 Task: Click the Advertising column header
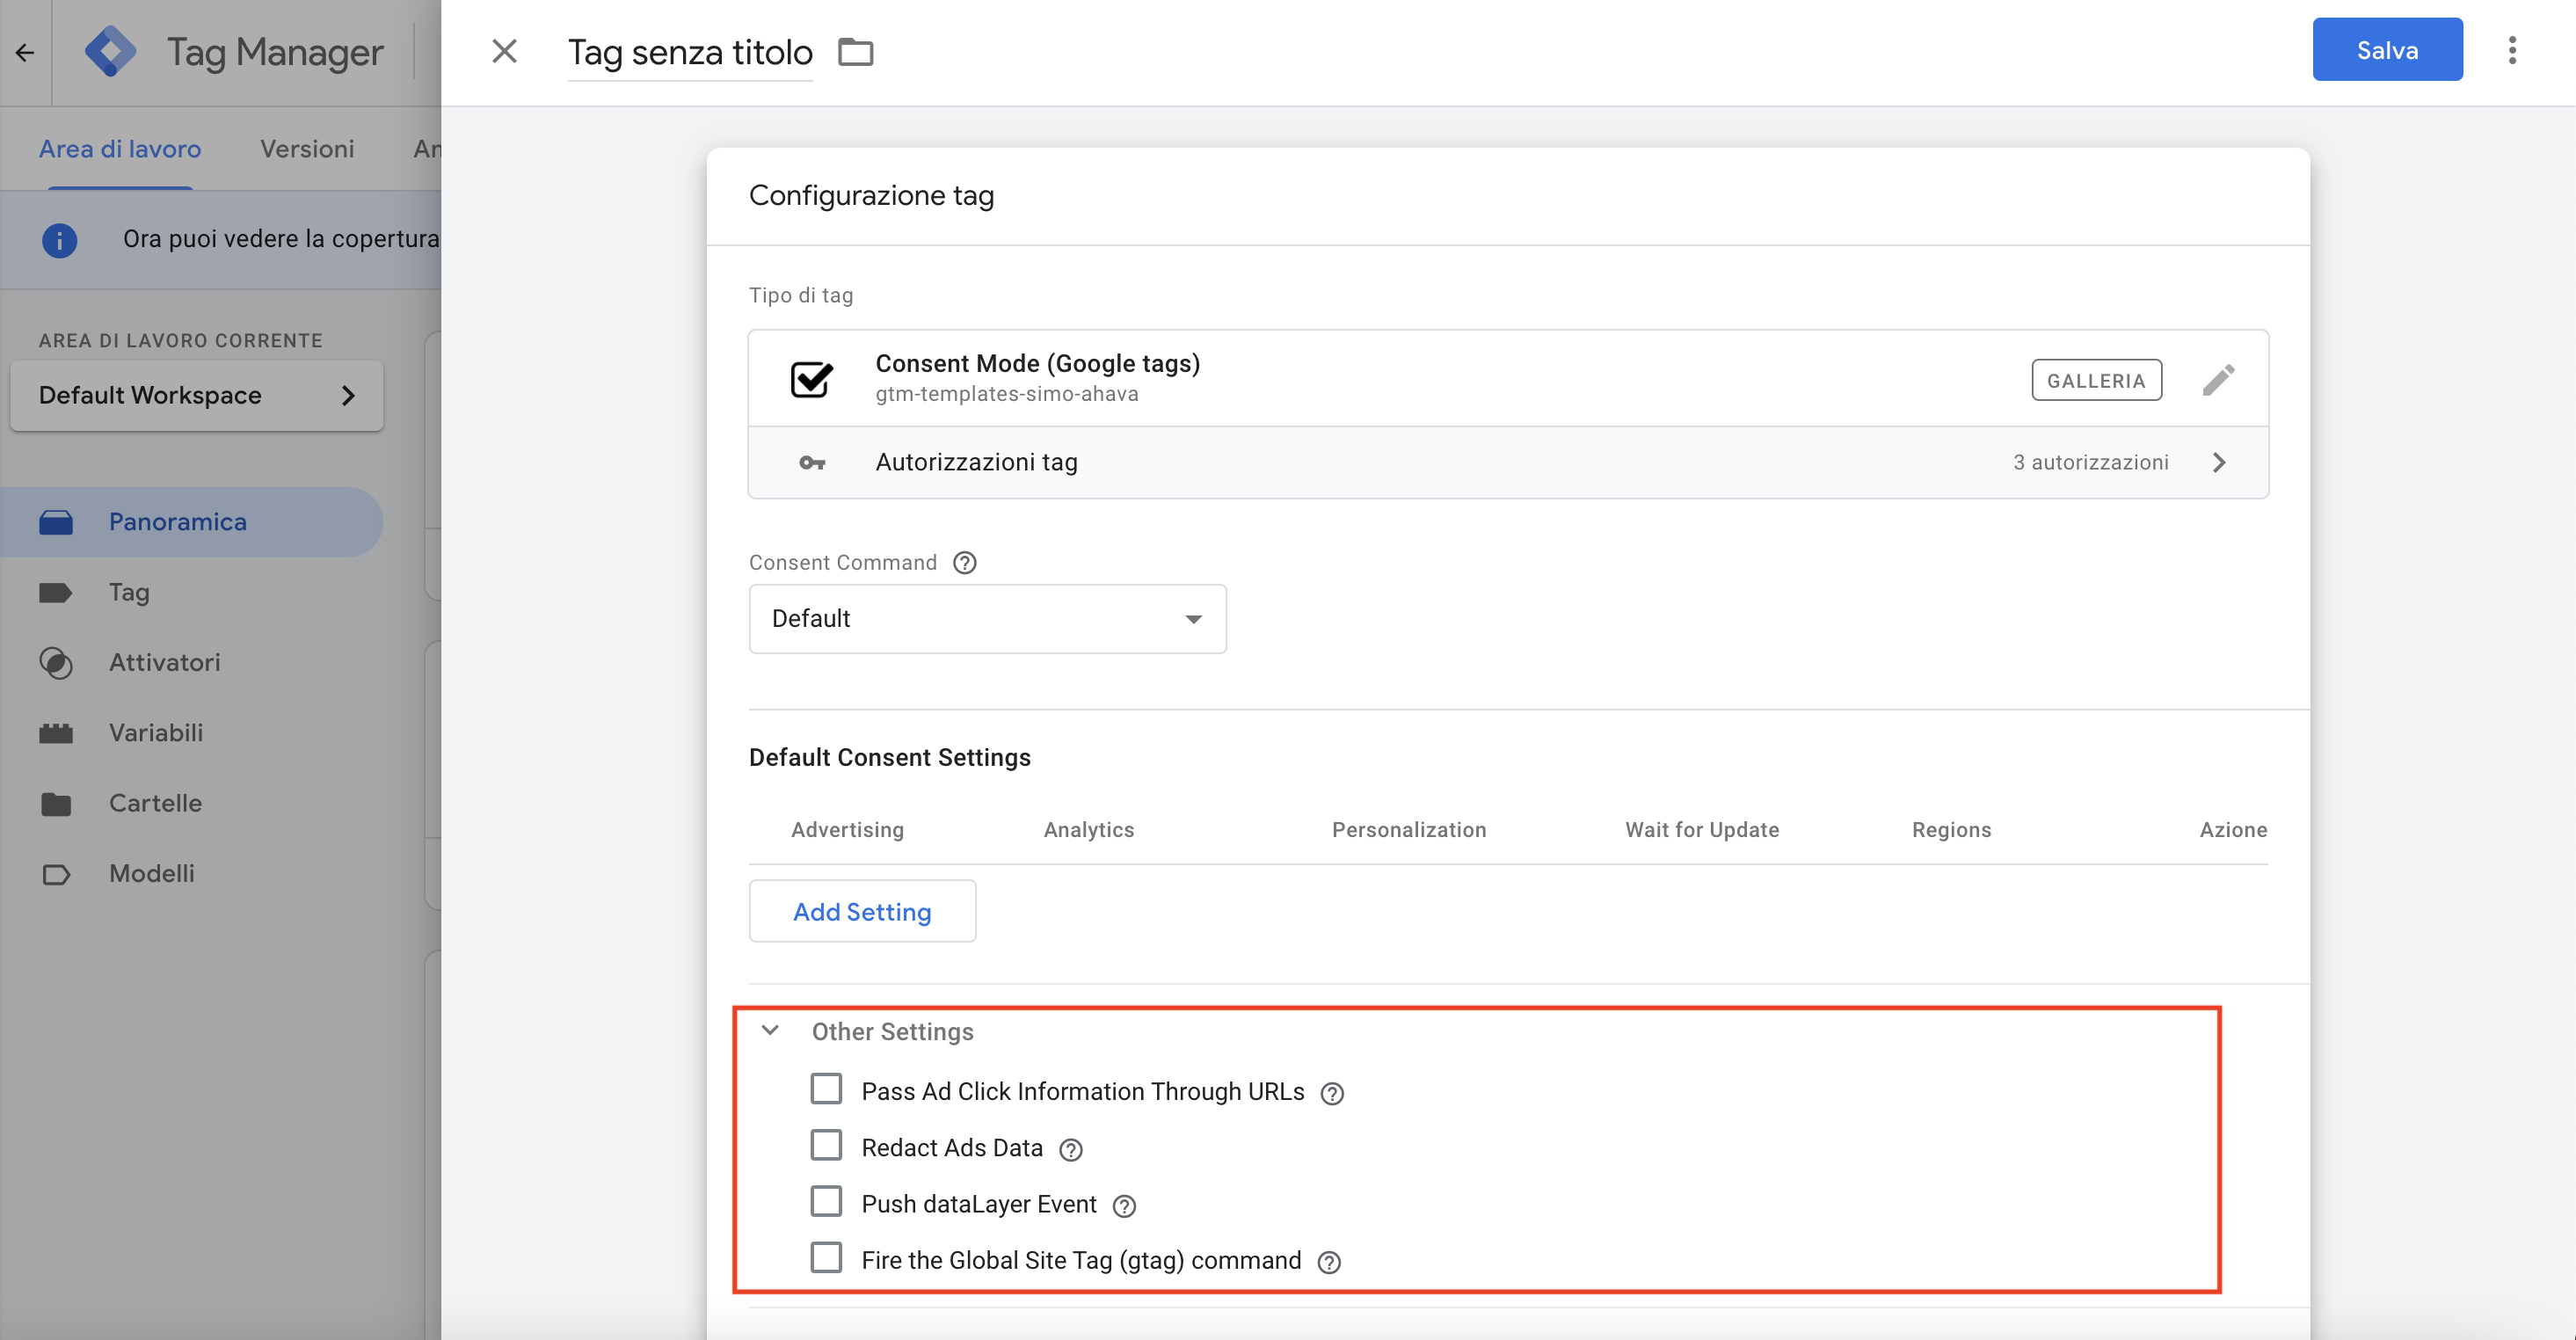[x=847, y=829]
